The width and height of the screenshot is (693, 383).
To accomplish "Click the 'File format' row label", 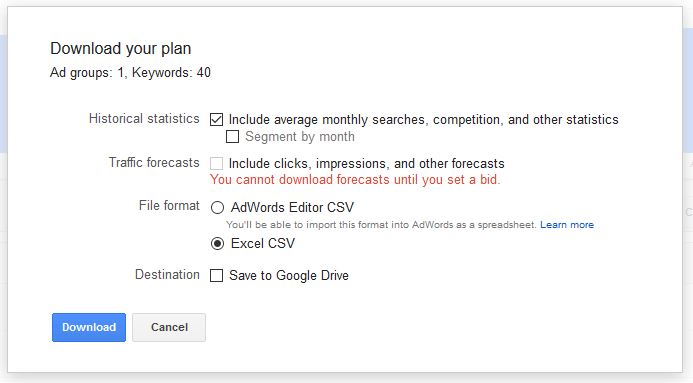I will click(x=169, y=205).
